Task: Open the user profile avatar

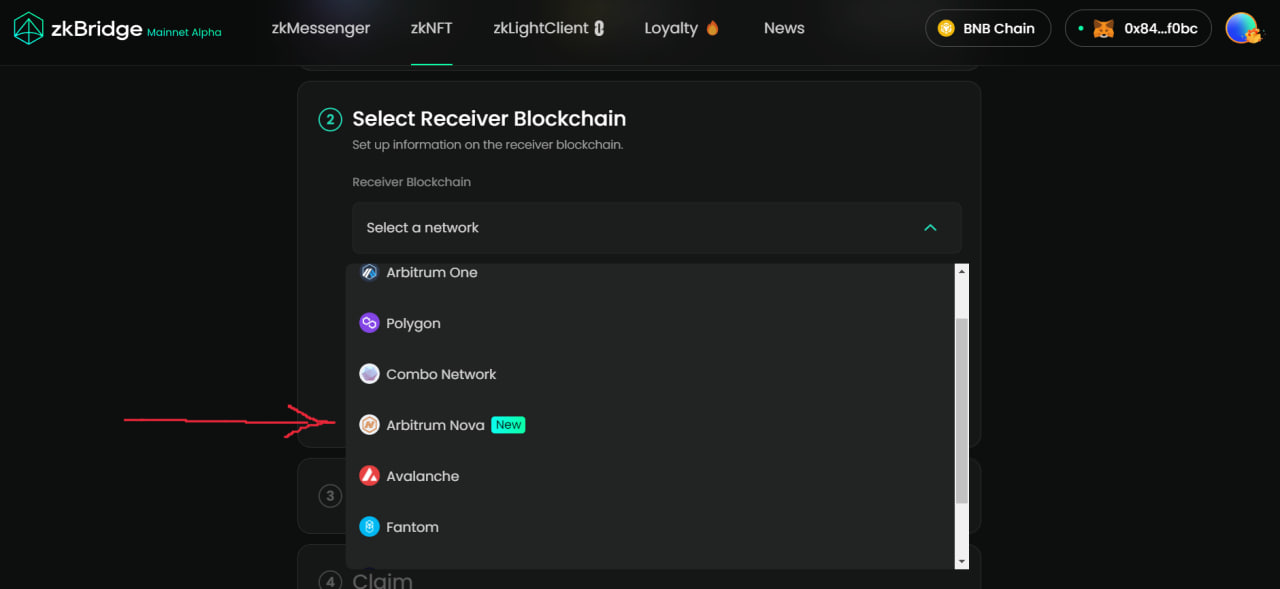Action: click(1243, 28)
